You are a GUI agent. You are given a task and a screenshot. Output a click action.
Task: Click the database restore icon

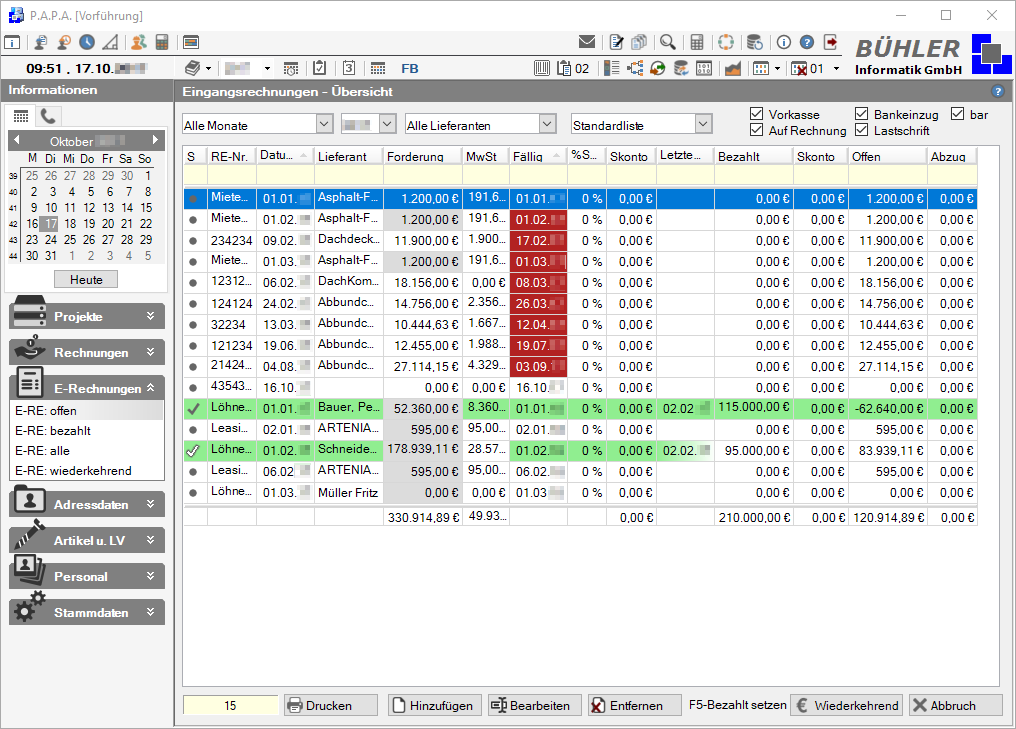754,42
